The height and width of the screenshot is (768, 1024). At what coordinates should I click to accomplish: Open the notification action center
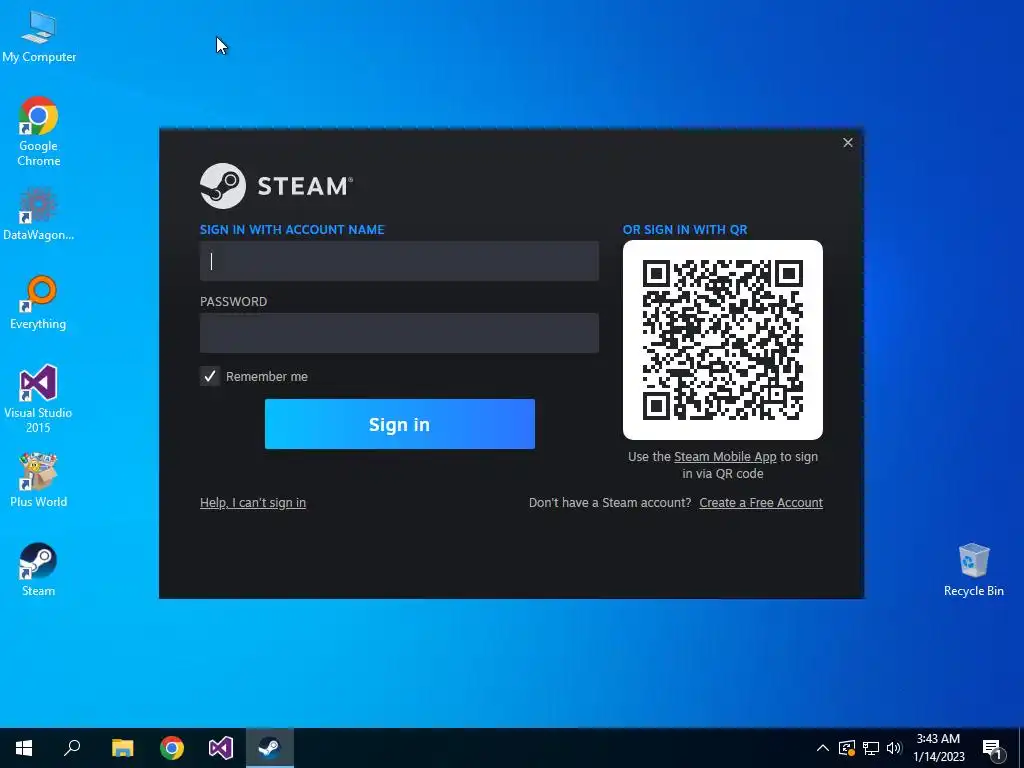click(x=993, y=748)
